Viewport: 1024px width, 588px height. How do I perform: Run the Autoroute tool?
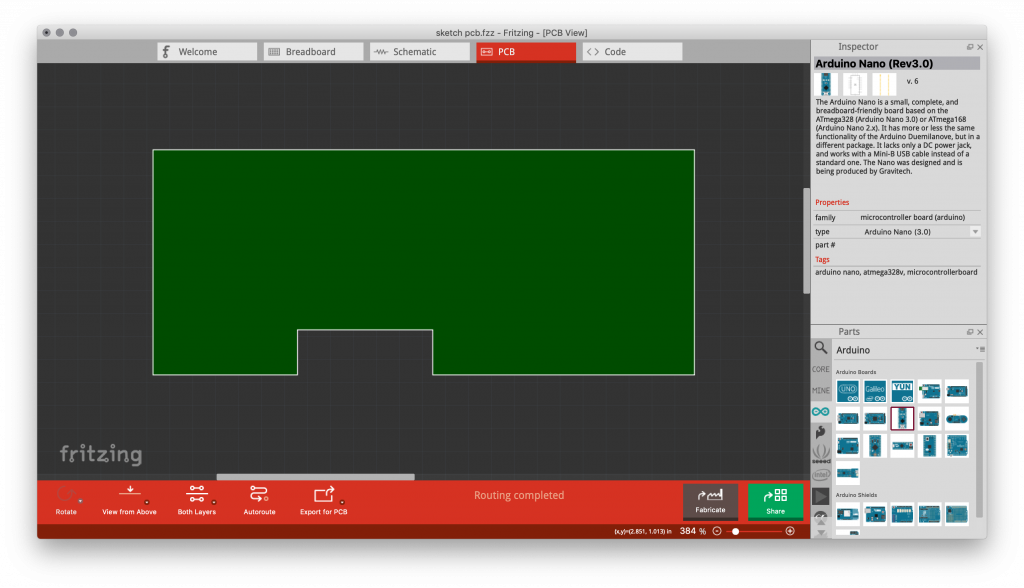tap(259, 500)
